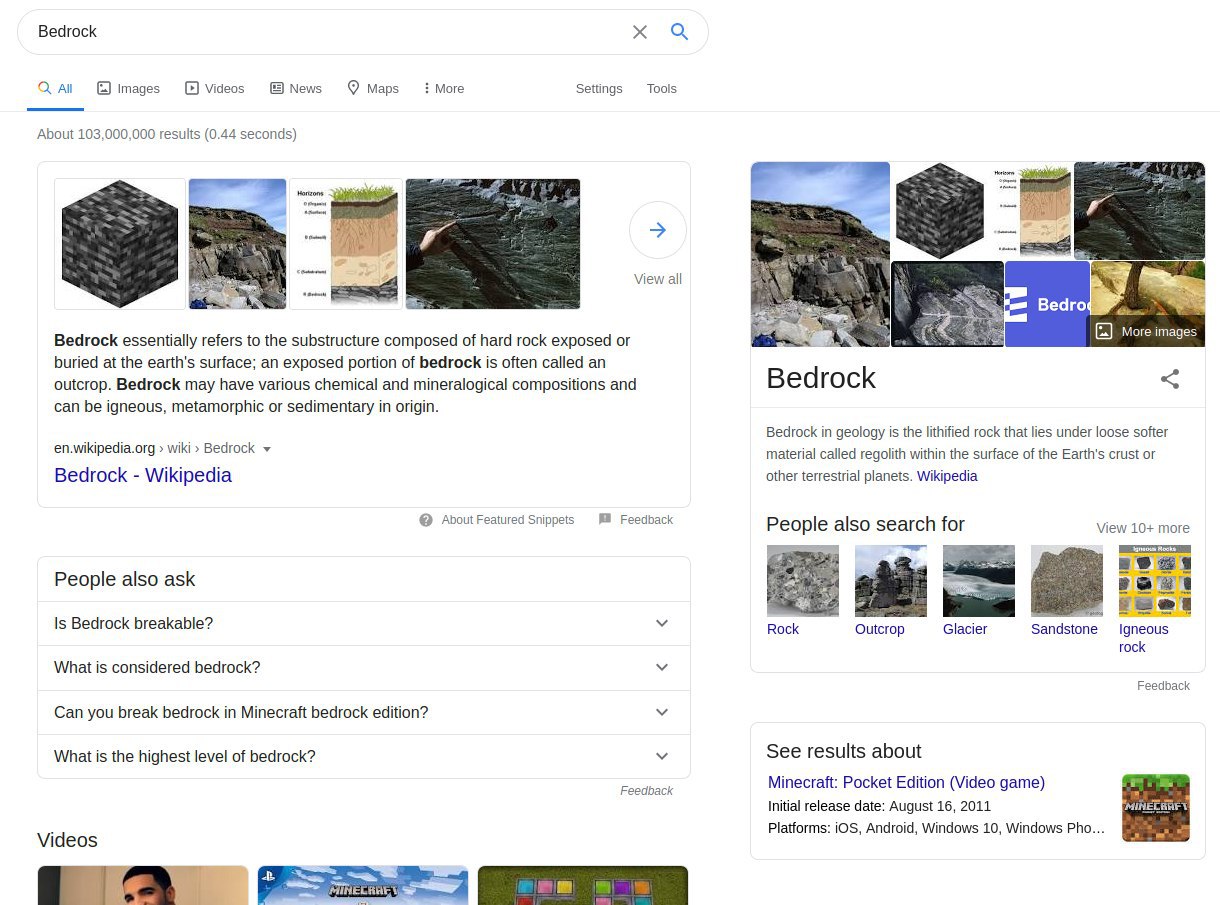
Task: Click About Featured Snippets help icon
Action: [x=426, y=520]
